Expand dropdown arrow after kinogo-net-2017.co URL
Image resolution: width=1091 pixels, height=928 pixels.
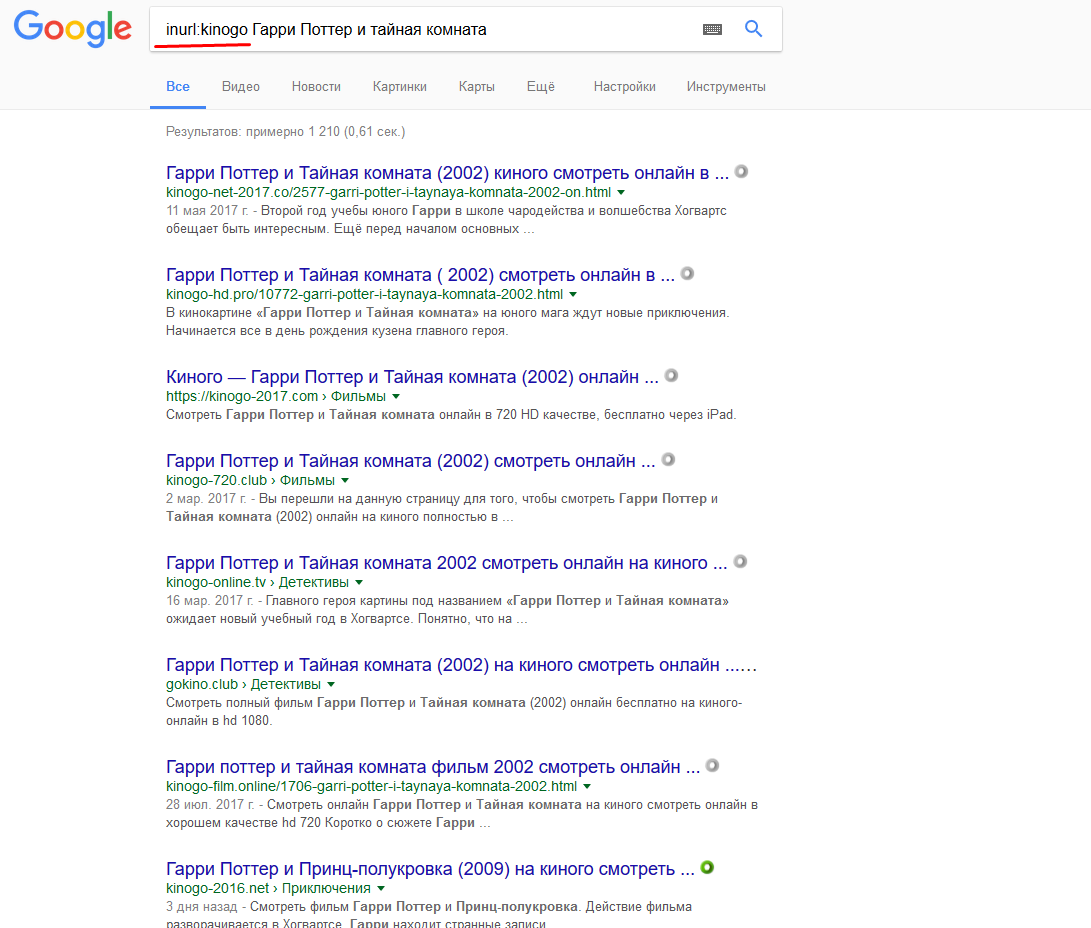tap(621, 193)
